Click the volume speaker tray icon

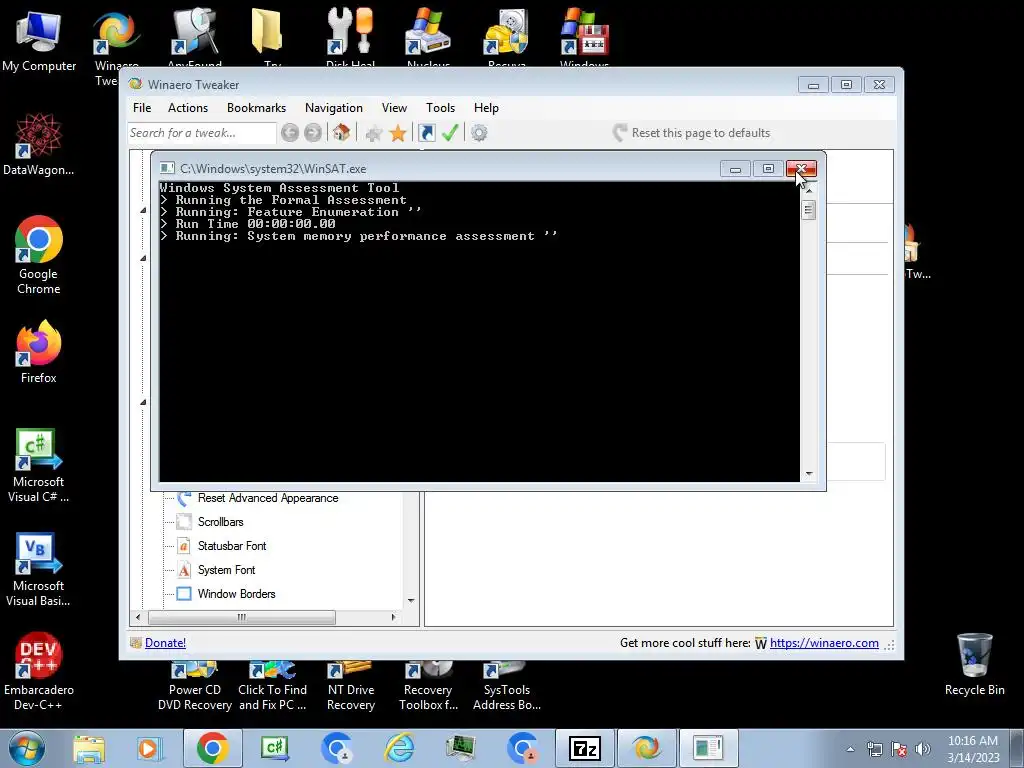[923, 749]
